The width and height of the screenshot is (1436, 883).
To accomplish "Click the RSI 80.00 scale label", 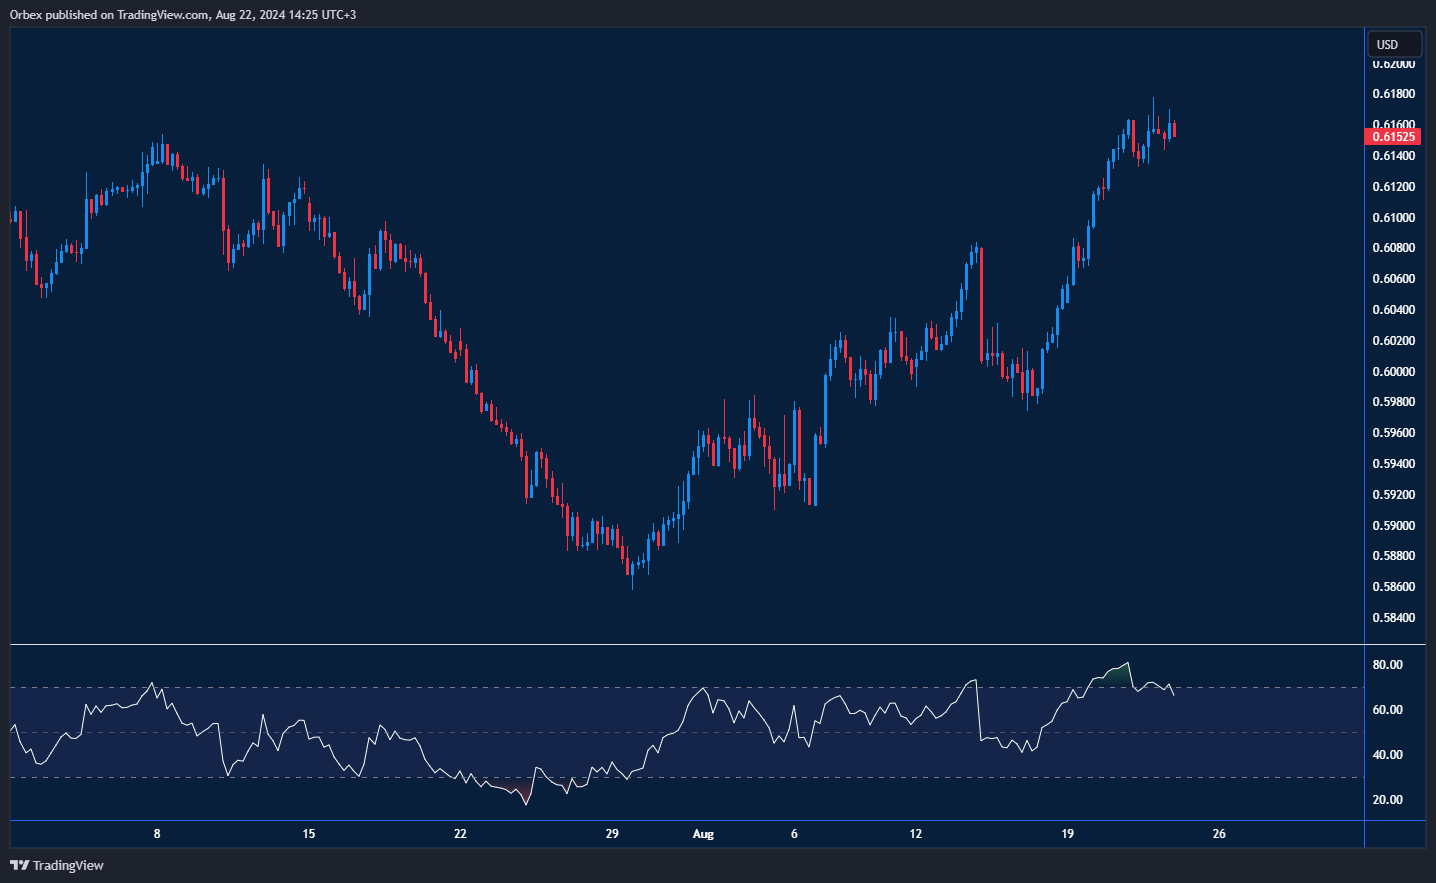I will pyautogui.click(x=1388, y=665).
